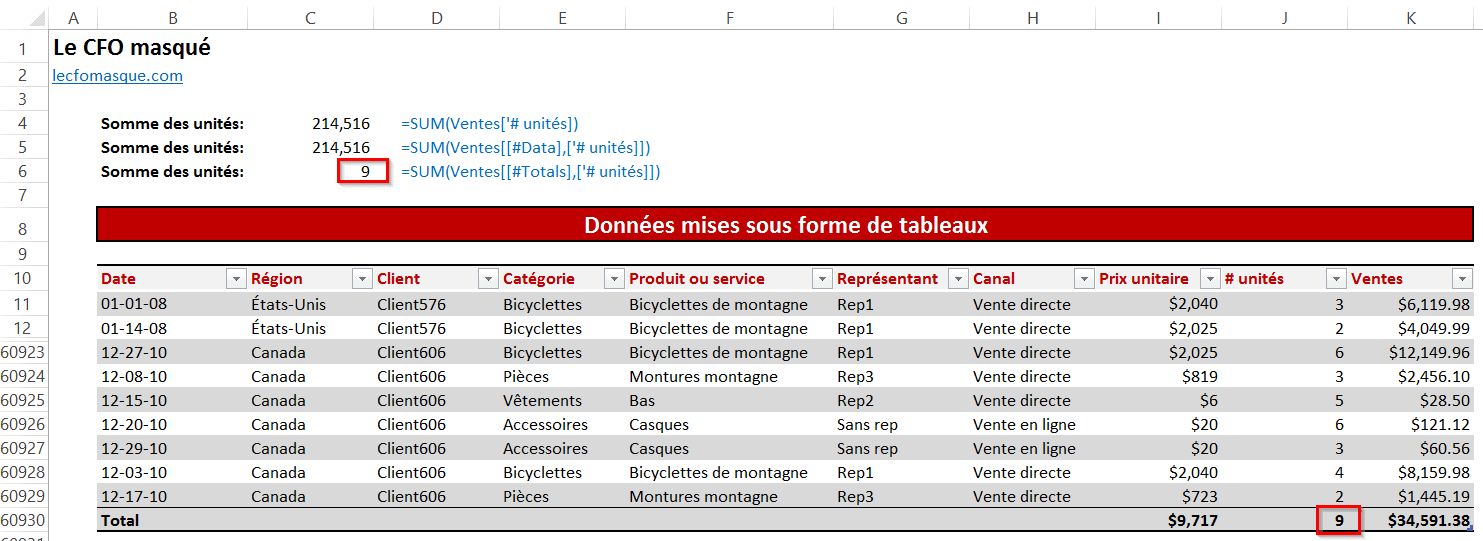Select the # unités total cell

click(1338, 521)
